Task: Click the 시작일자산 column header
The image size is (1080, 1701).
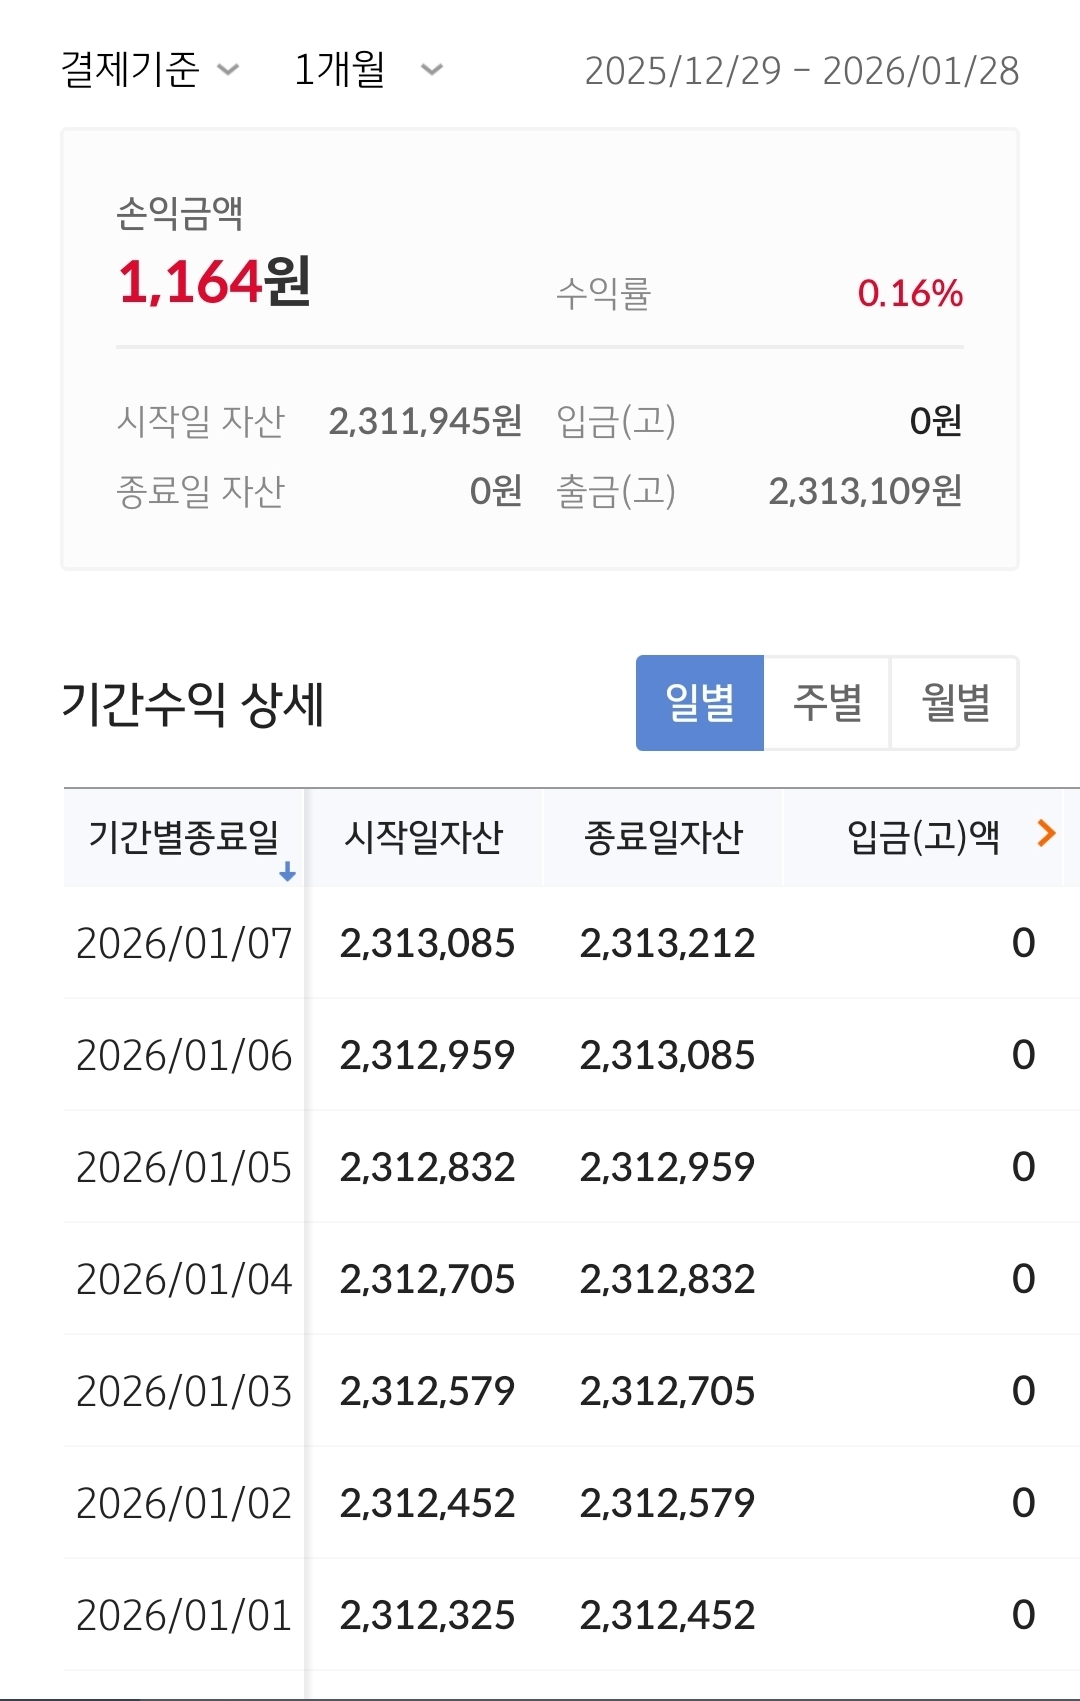Action: [423, 837]
